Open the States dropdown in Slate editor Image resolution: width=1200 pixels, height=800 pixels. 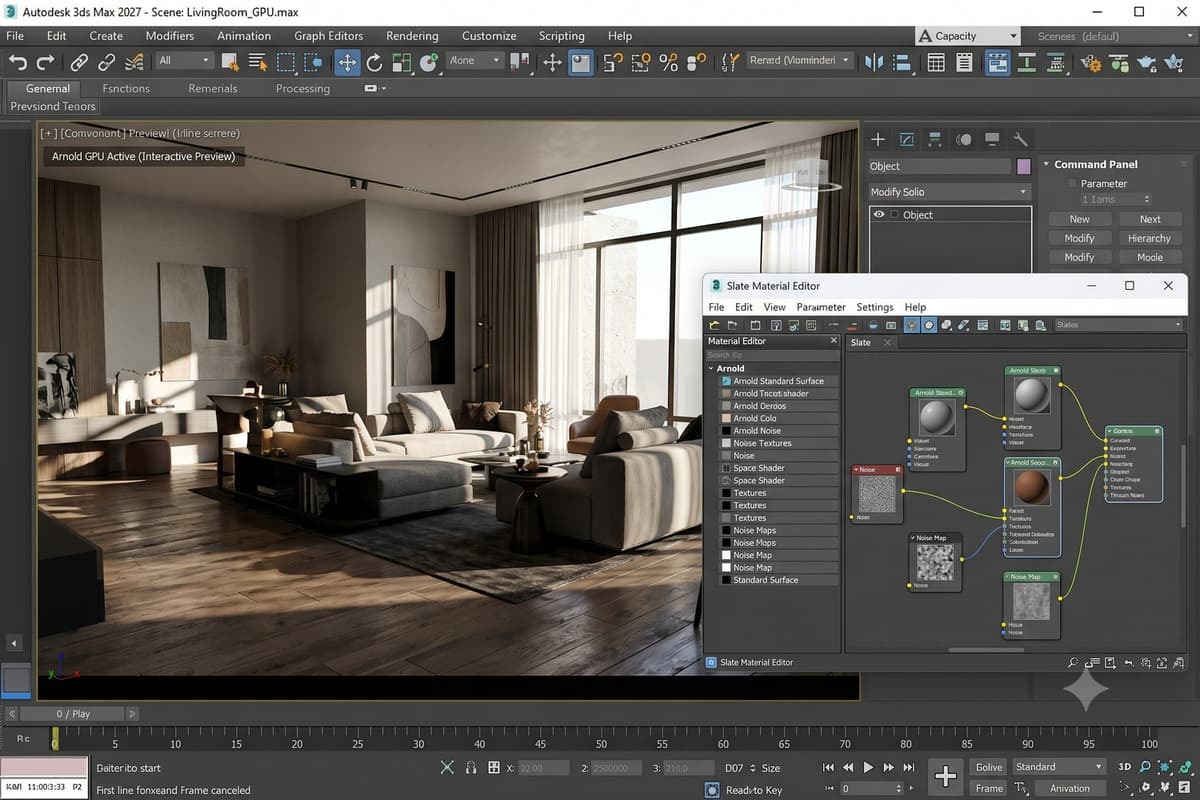pos(1119,325)
